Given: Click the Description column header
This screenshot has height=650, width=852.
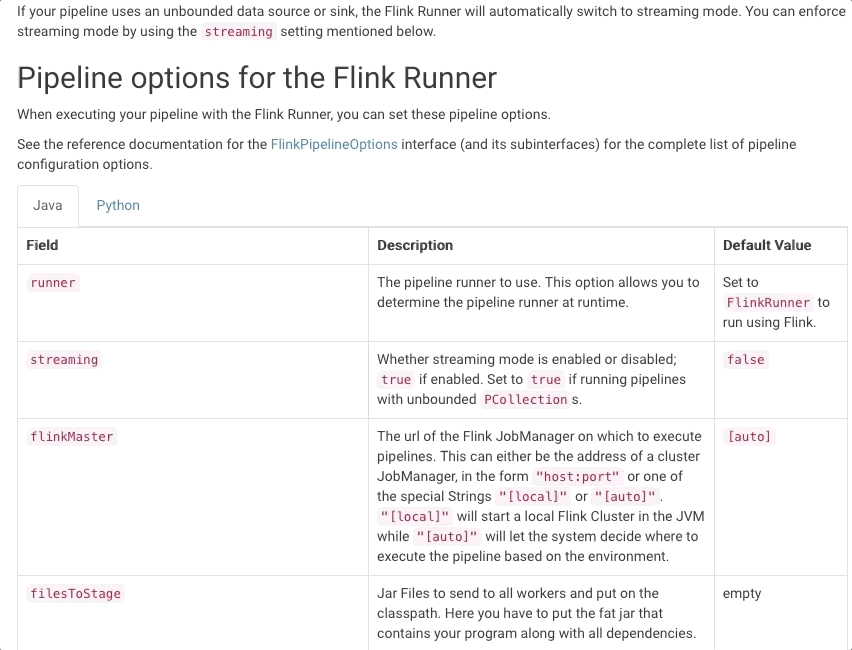Looking at the screenshot, I should coord(415,245).
